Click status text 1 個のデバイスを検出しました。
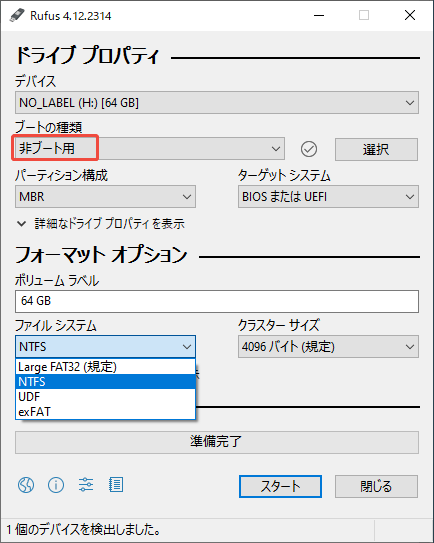Screen dimensions: 434x543 tap(83, 529)
